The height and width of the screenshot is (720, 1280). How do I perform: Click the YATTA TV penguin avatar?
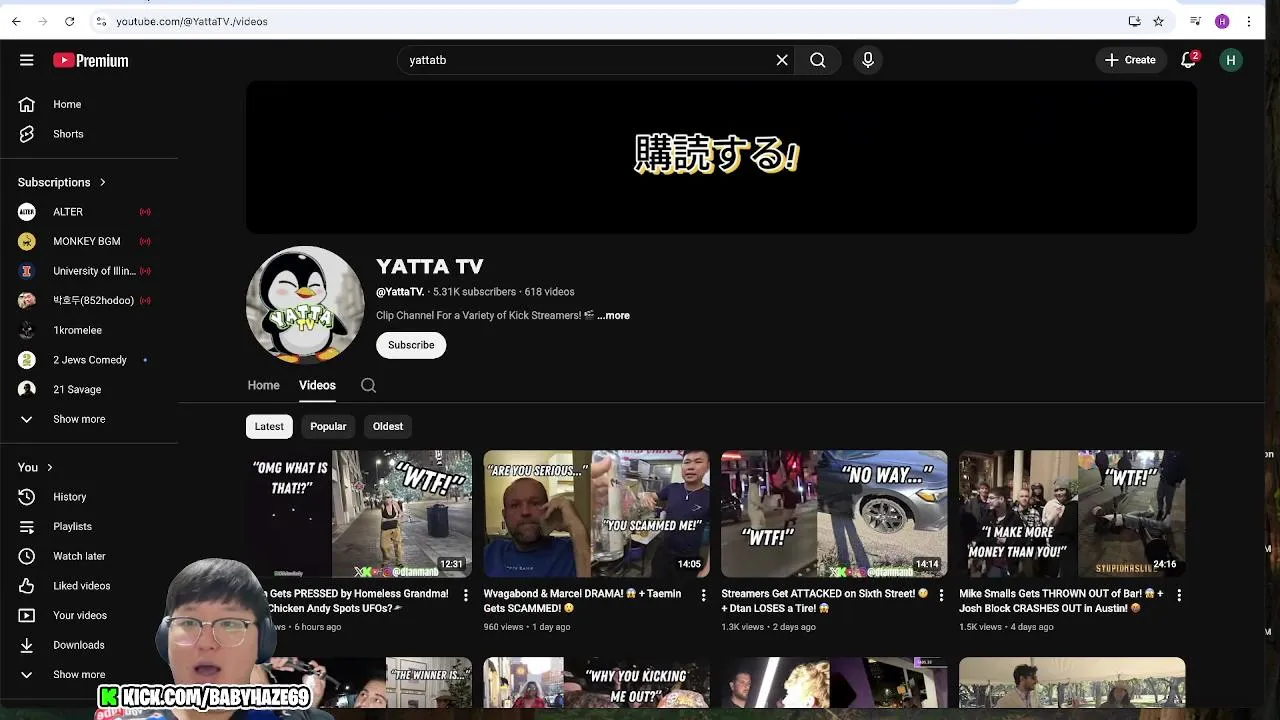tap(305, 305)
